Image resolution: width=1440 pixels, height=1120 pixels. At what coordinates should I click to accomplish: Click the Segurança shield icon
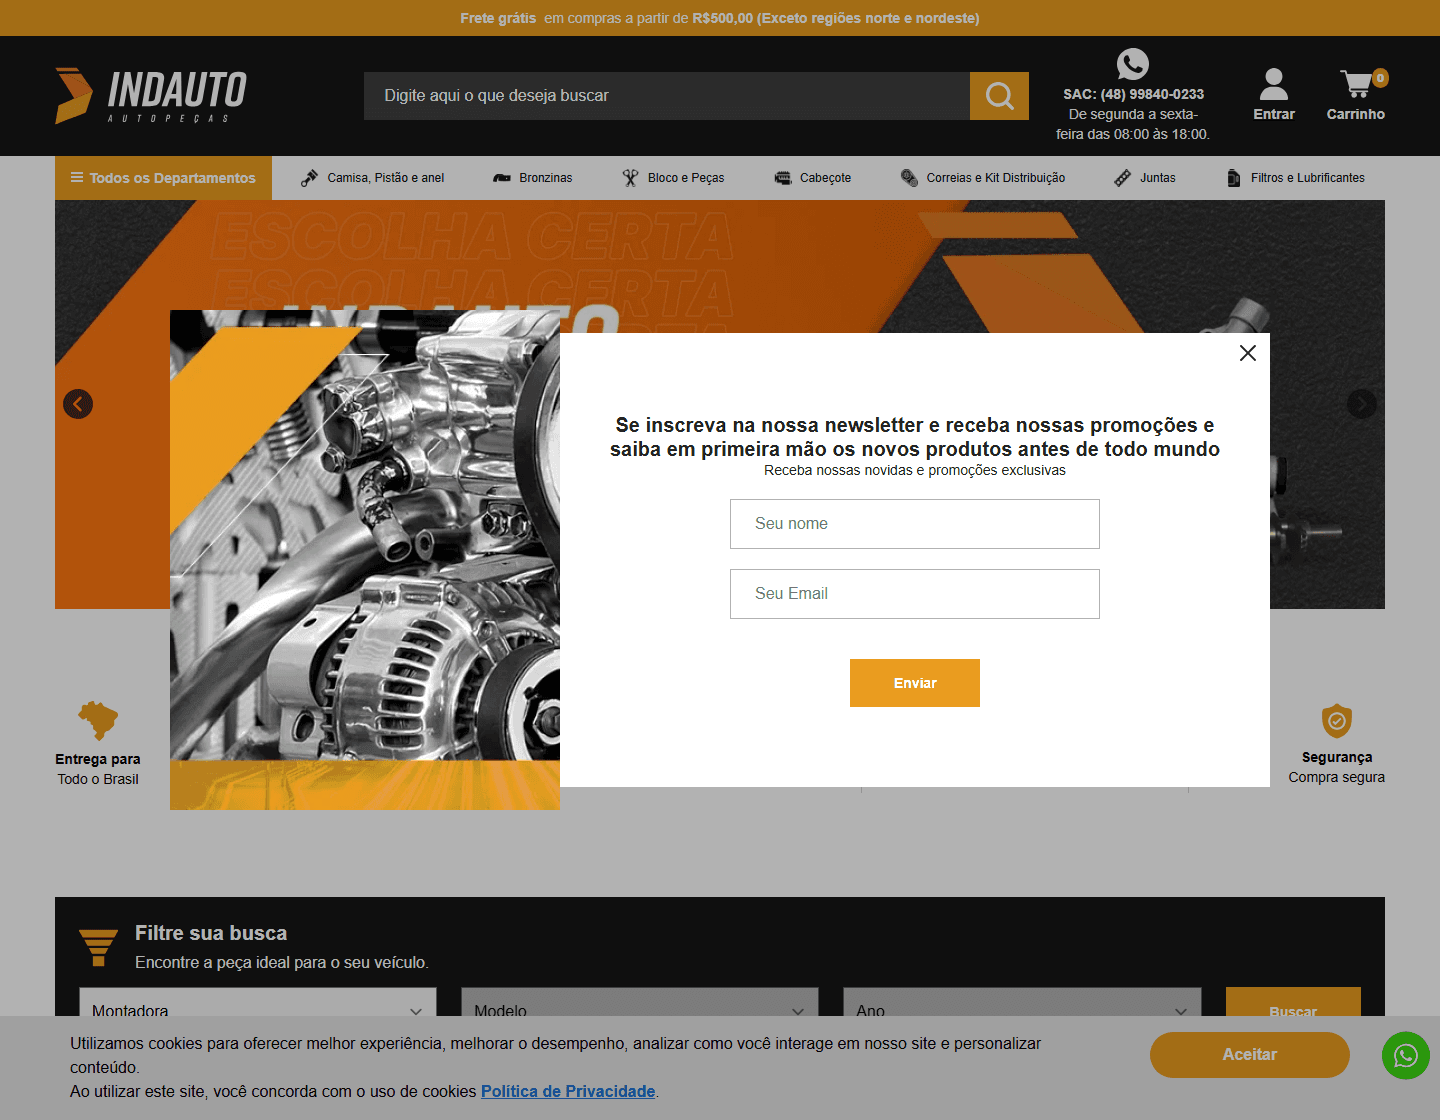(1337, 719)
